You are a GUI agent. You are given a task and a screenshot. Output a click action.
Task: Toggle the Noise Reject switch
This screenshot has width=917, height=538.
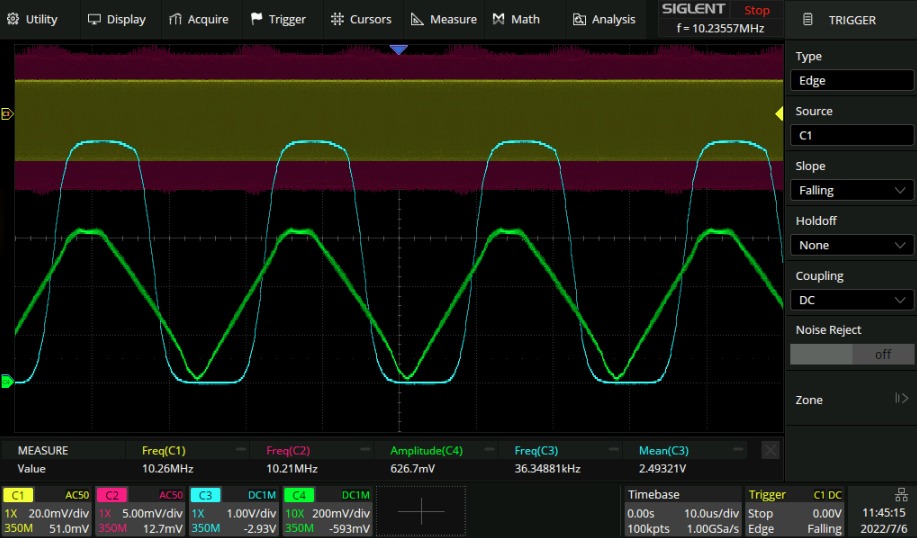(852, 354)
